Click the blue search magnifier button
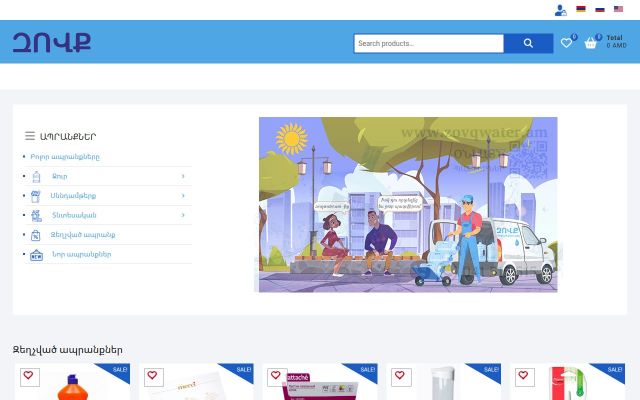 coord(528,43)
